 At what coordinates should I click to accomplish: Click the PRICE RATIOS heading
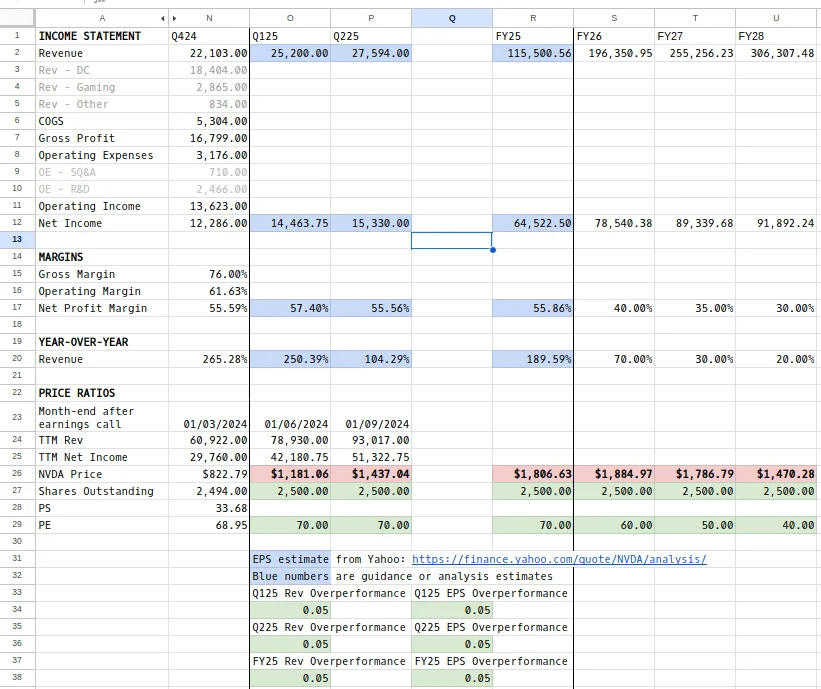coord(102,393)
